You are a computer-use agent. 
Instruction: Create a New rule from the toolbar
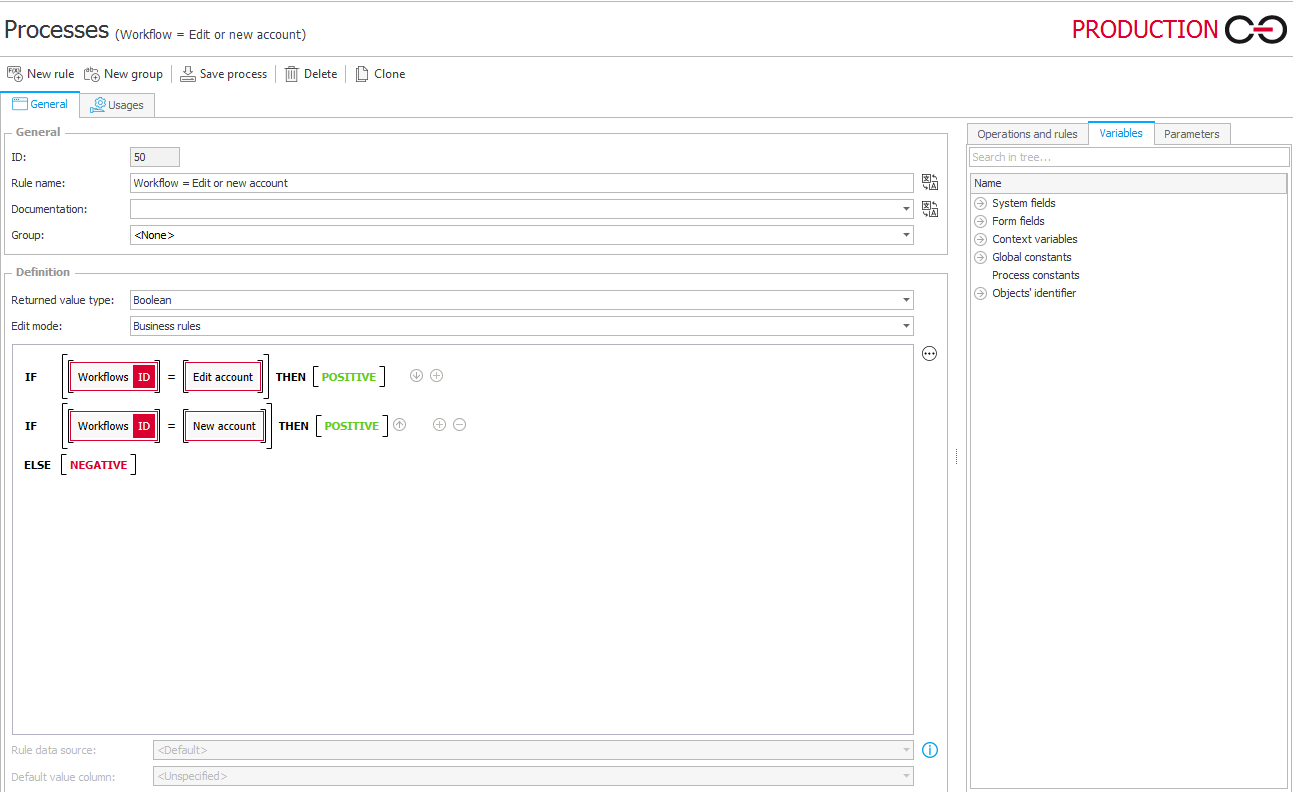40,73
